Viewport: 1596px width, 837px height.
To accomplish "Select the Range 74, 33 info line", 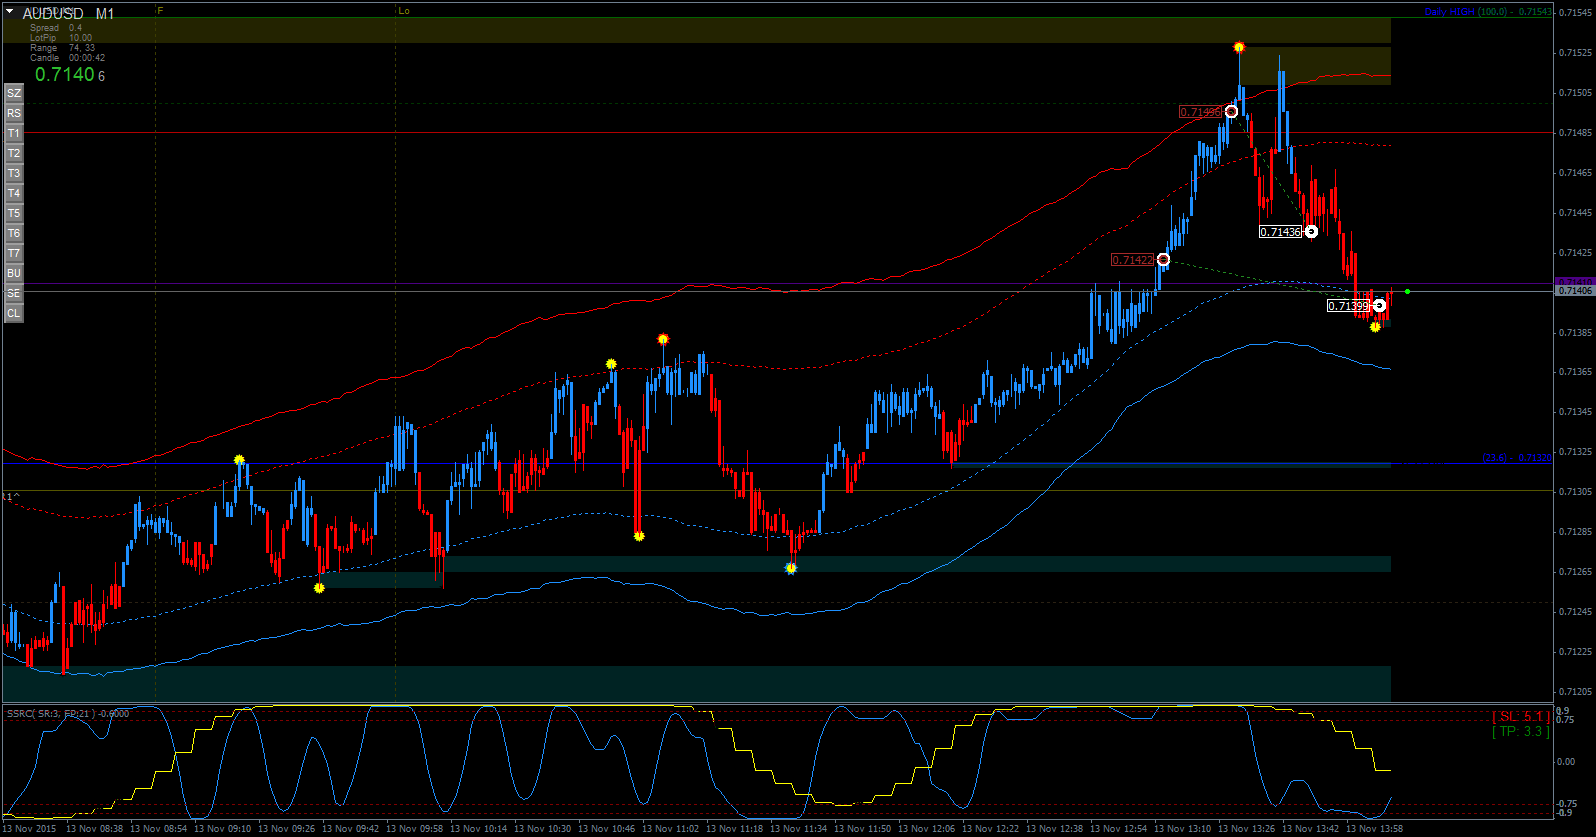I will point(63,48).
